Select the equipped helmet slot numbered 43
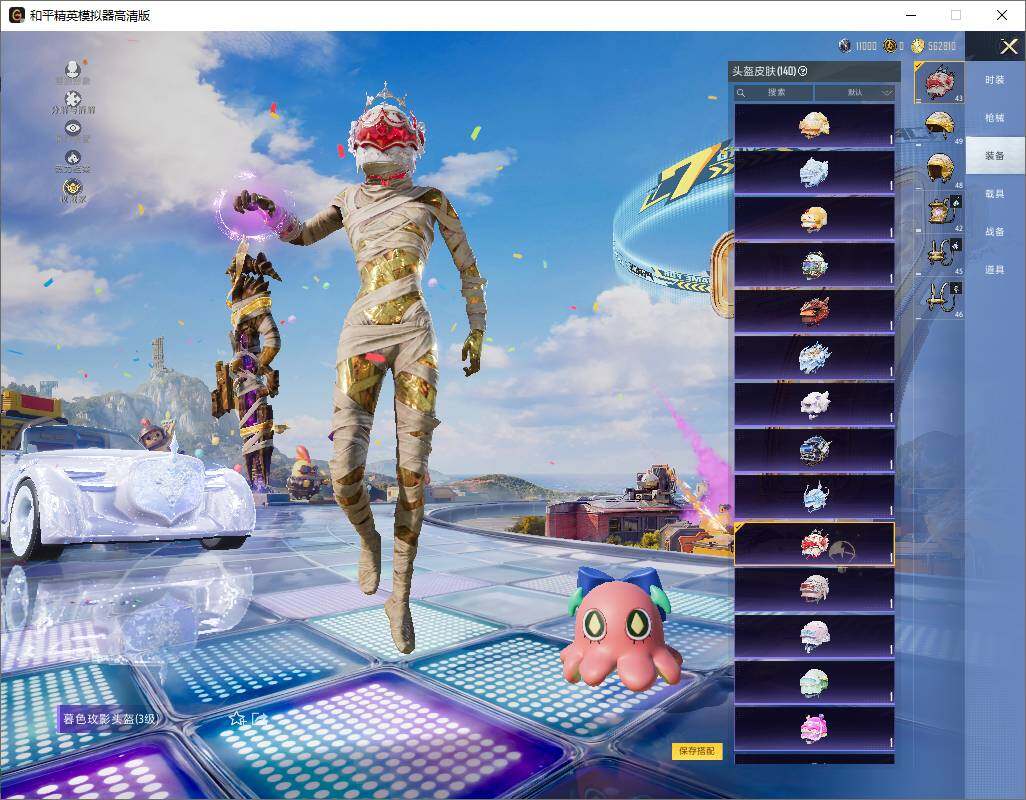The width and height of the screenshot is (1026, 800). coord(940,82)
